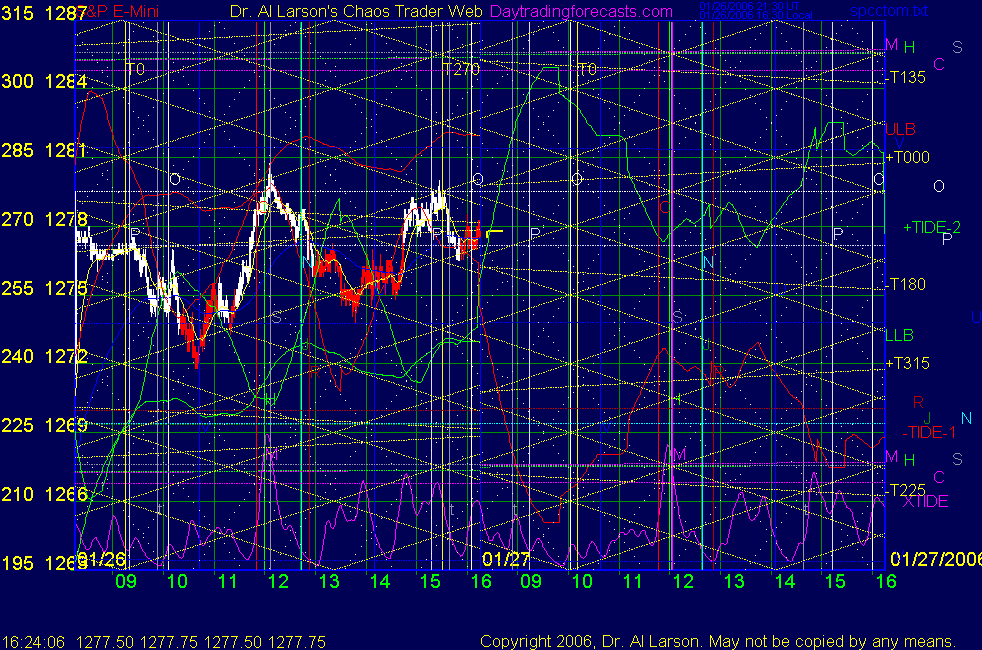This screenshot has height=650, width=982.
Task: Click the red -TIDE-1 label
Action: coord(929,432)
